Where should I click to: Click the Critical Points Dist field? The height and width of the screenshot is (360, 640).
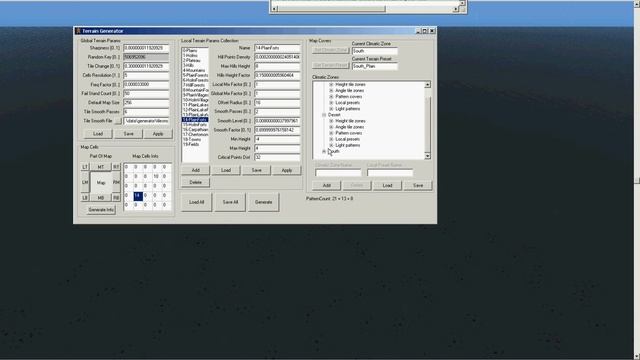pyautogui.click(x=277, y=157)
